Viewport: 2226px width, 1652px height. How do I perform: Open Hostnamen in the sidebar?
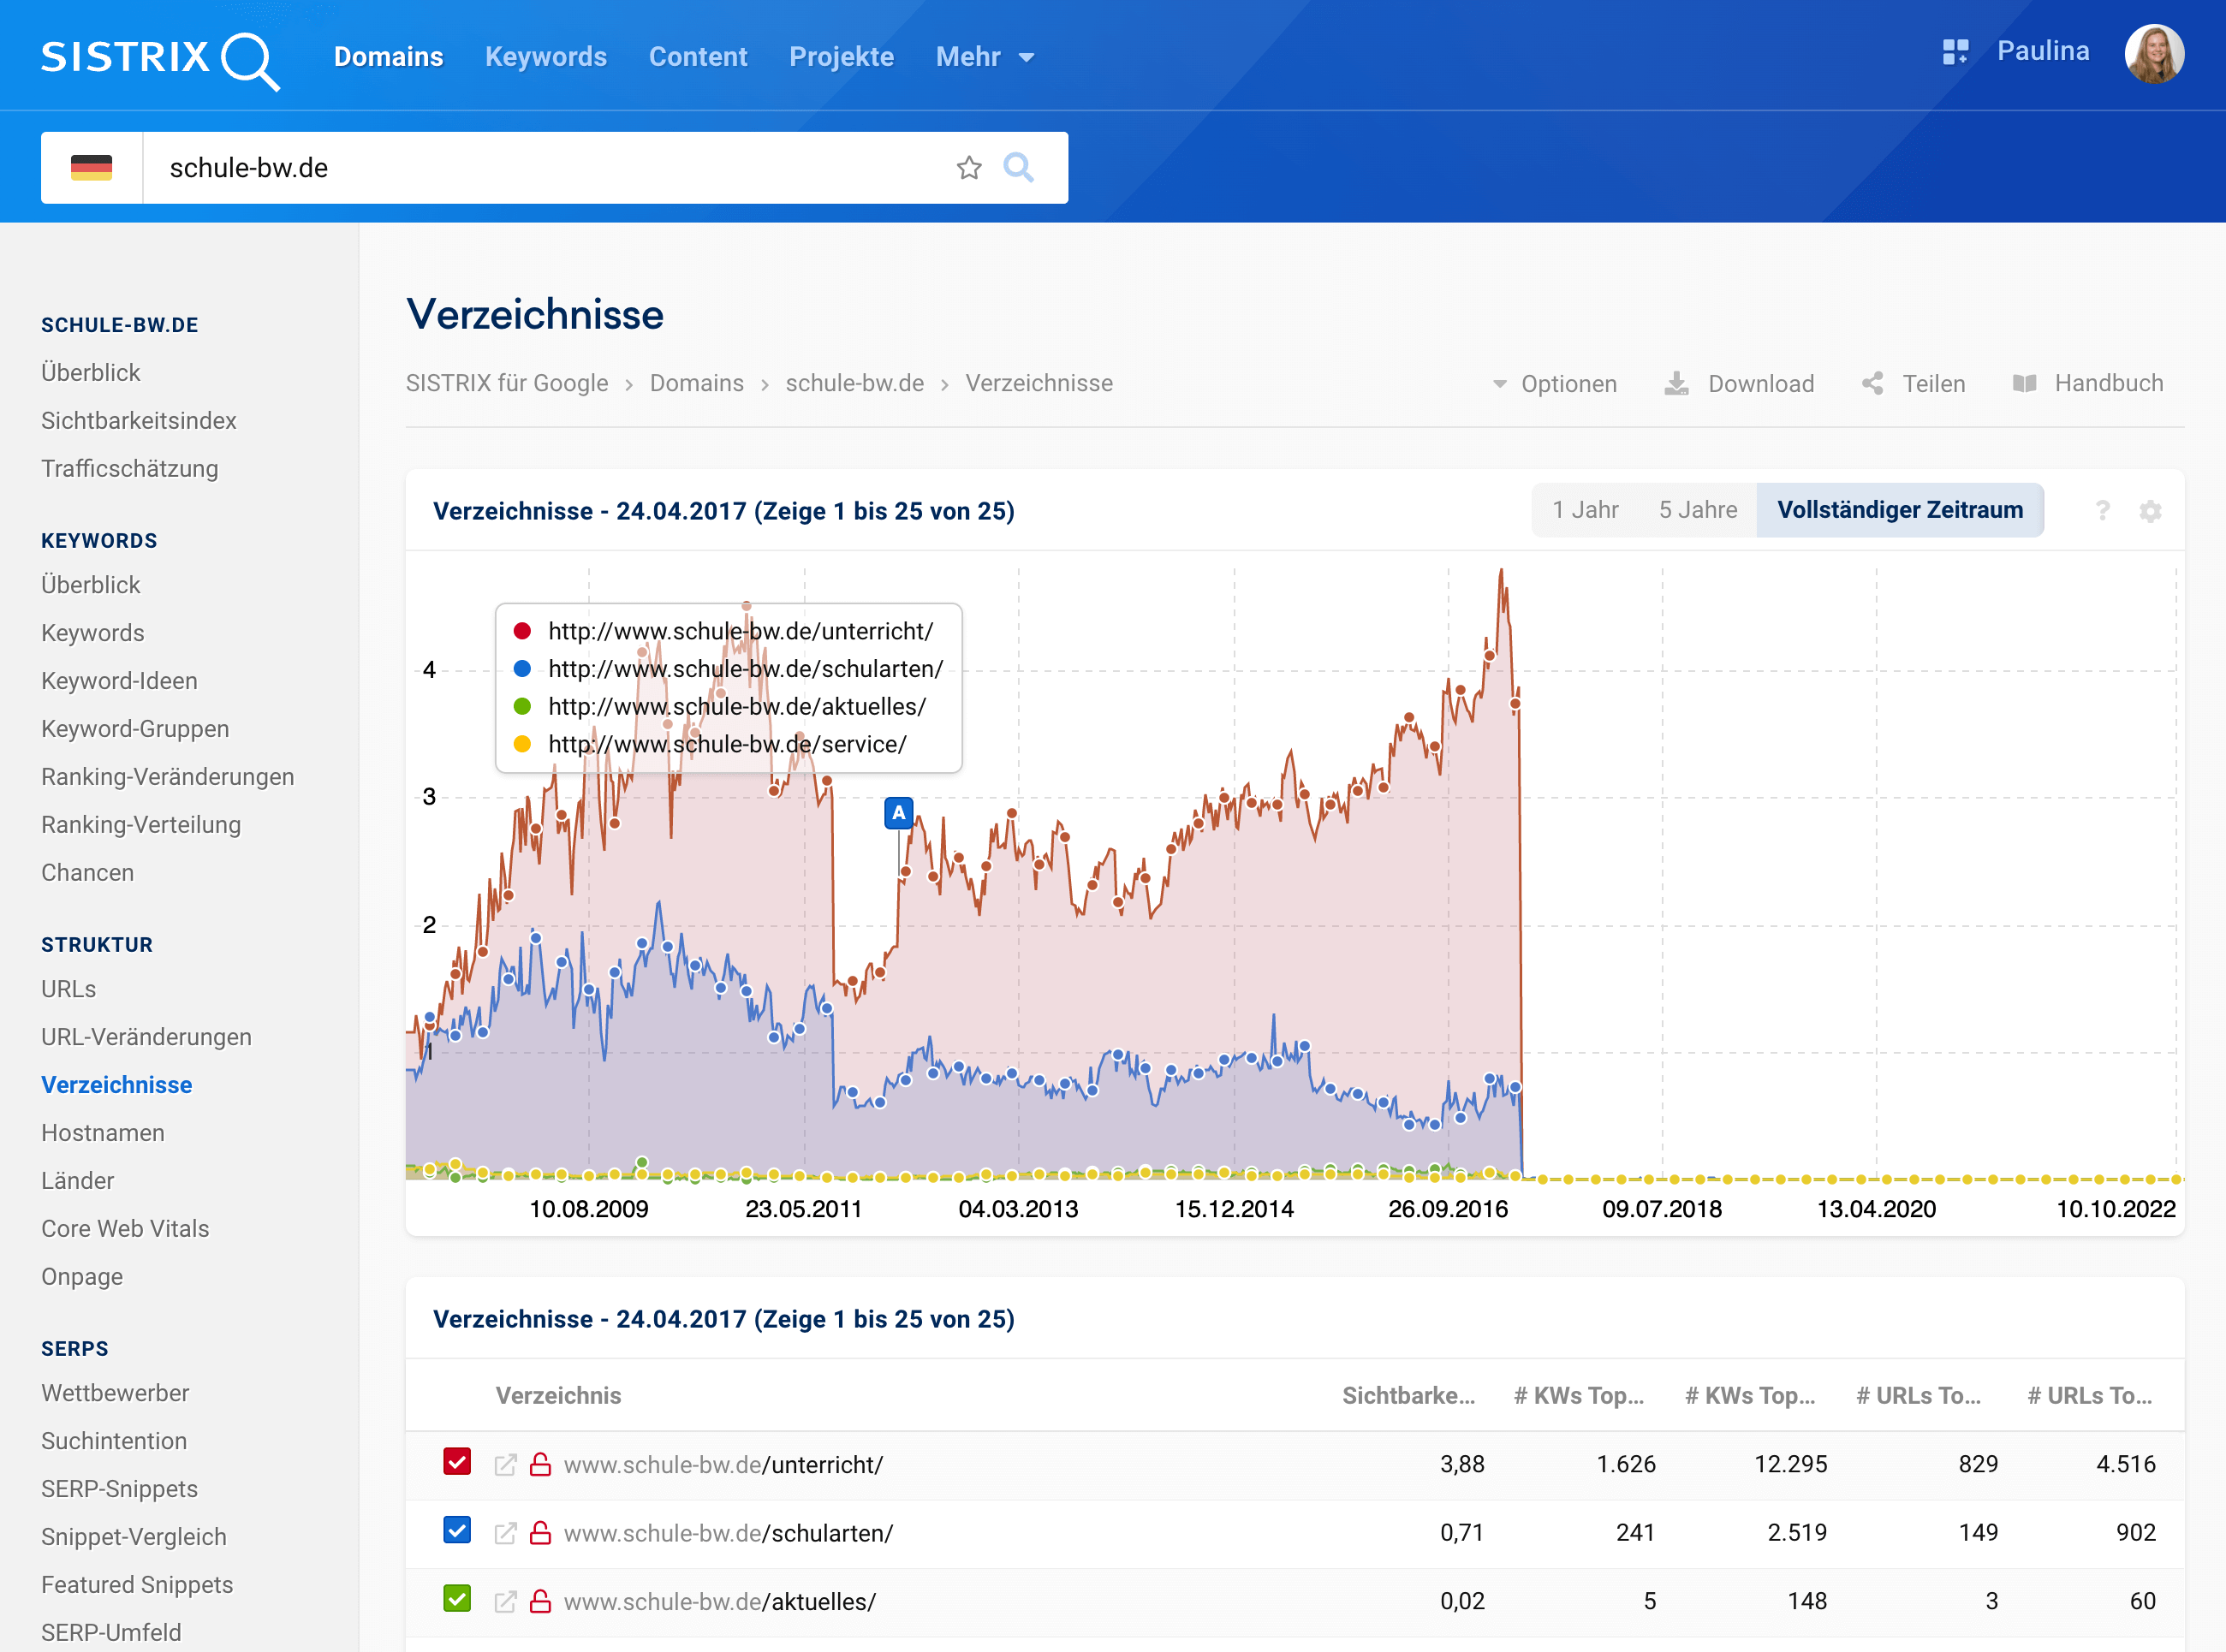point(103,1133)
